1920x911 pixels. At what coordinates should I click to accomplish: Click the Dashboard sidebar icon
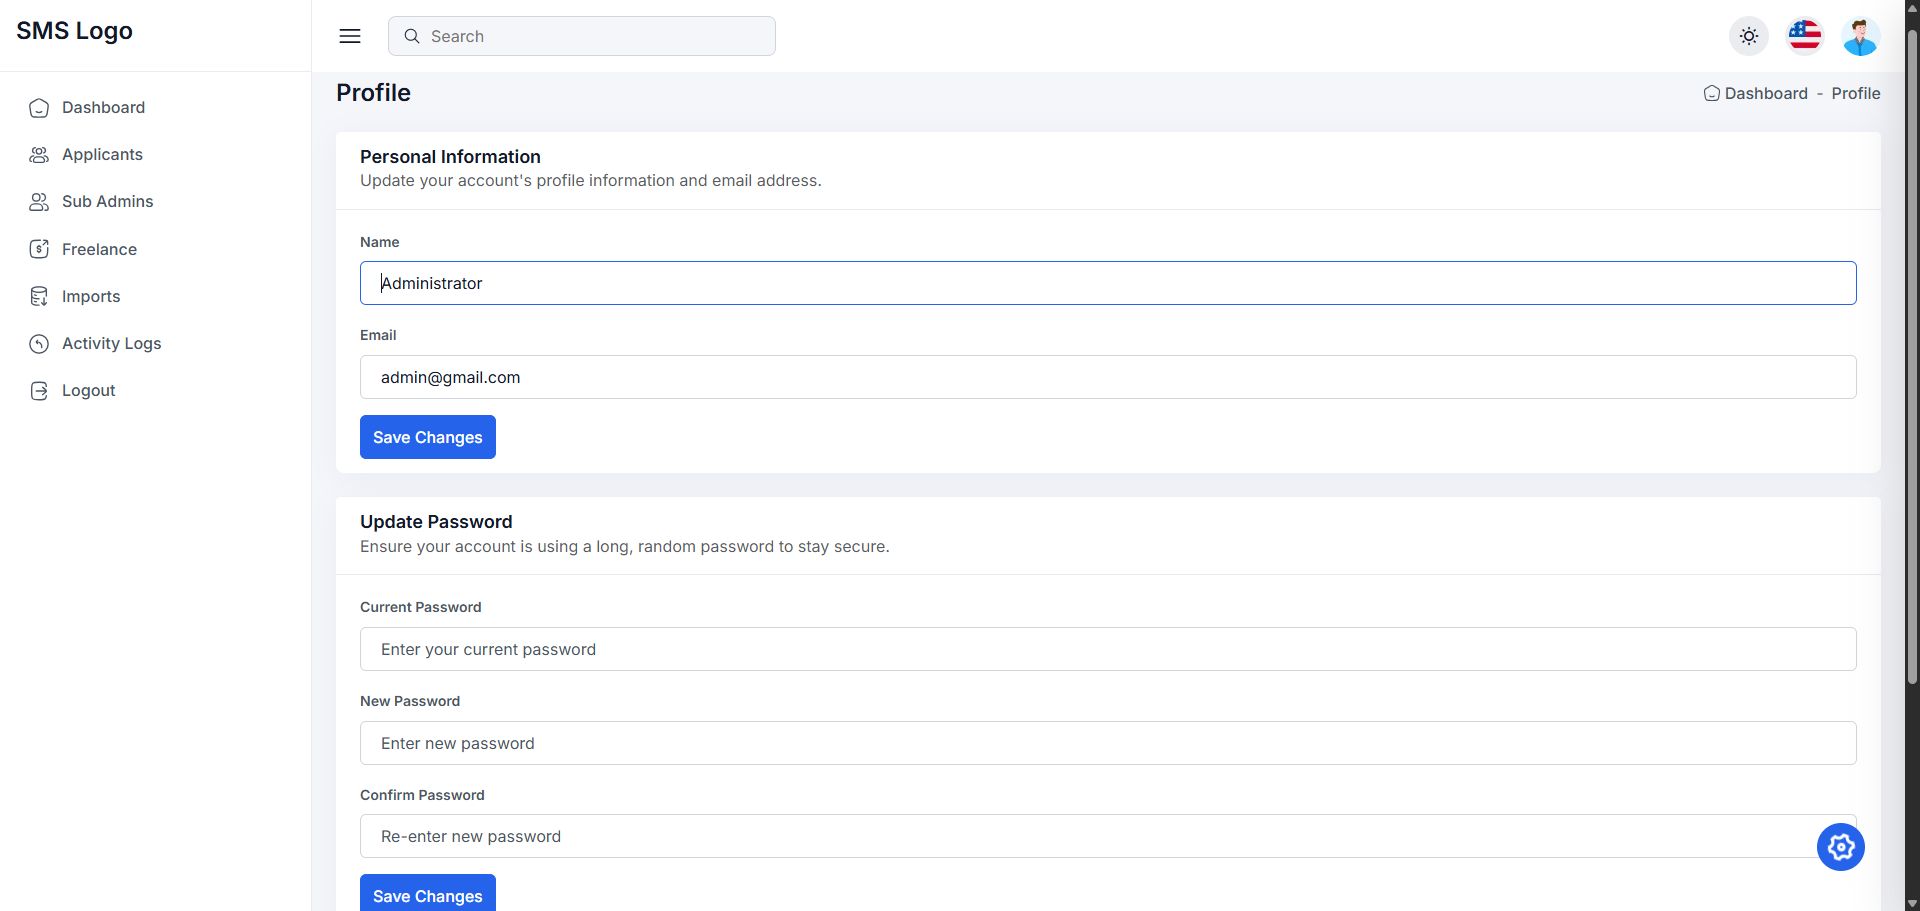(39, 108)
